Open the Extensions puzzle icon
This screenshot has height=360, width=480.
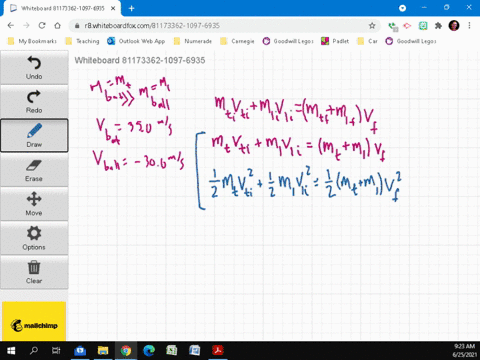pos(438,26)
